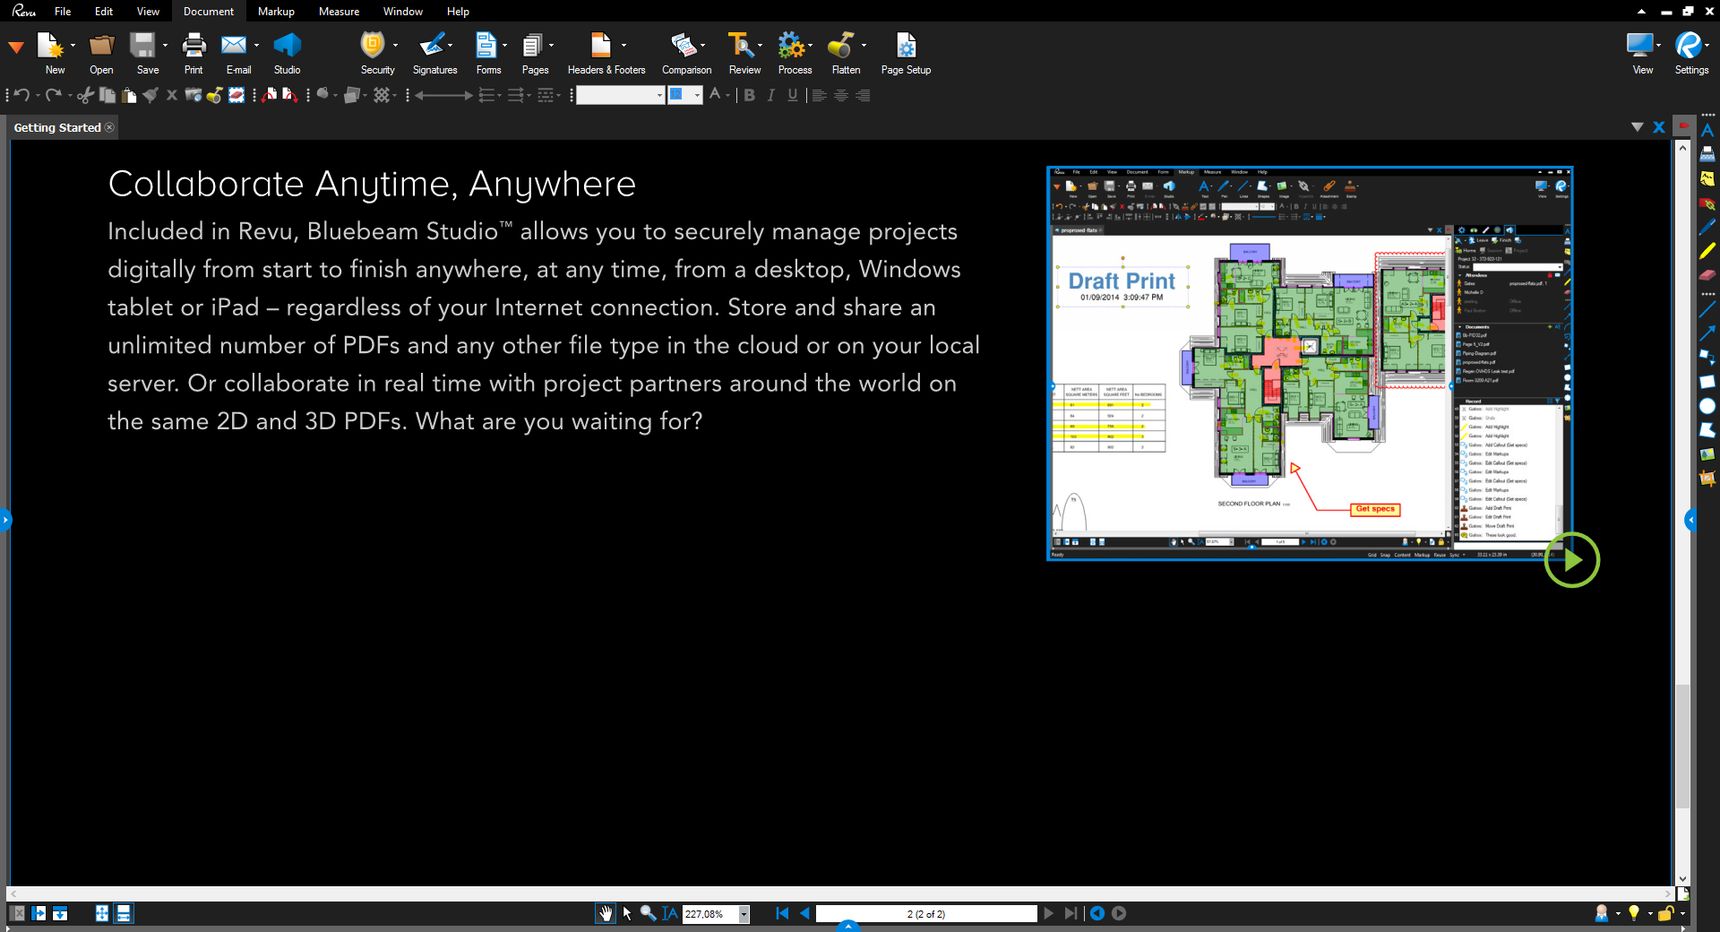The image size is (1720, 932).
Task: Click the Process gears icon
Action: [x=791, y=46]
